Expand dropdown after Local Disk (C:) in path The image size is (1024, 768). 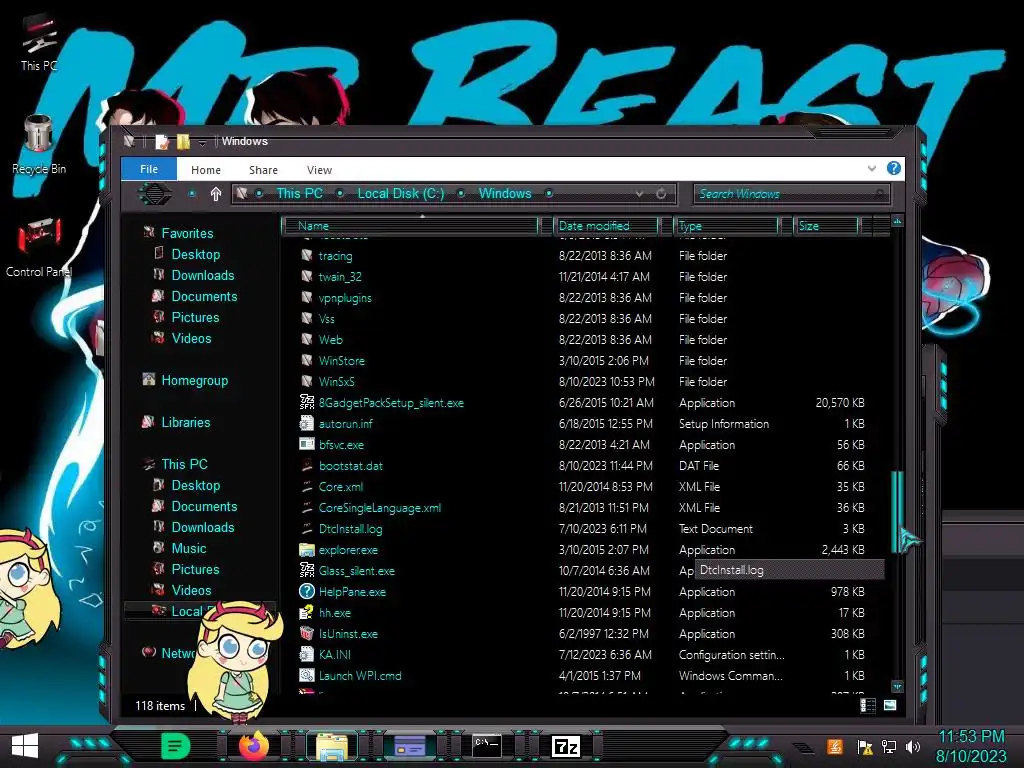click(x=461, y=193)
